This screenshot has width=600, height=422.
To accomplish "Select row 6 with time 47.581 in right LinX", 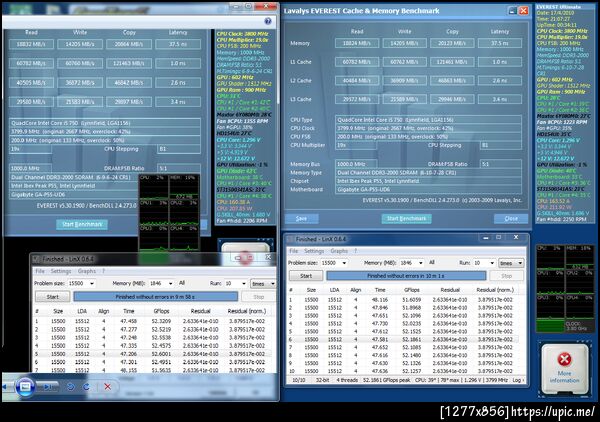I will (402, 339).
